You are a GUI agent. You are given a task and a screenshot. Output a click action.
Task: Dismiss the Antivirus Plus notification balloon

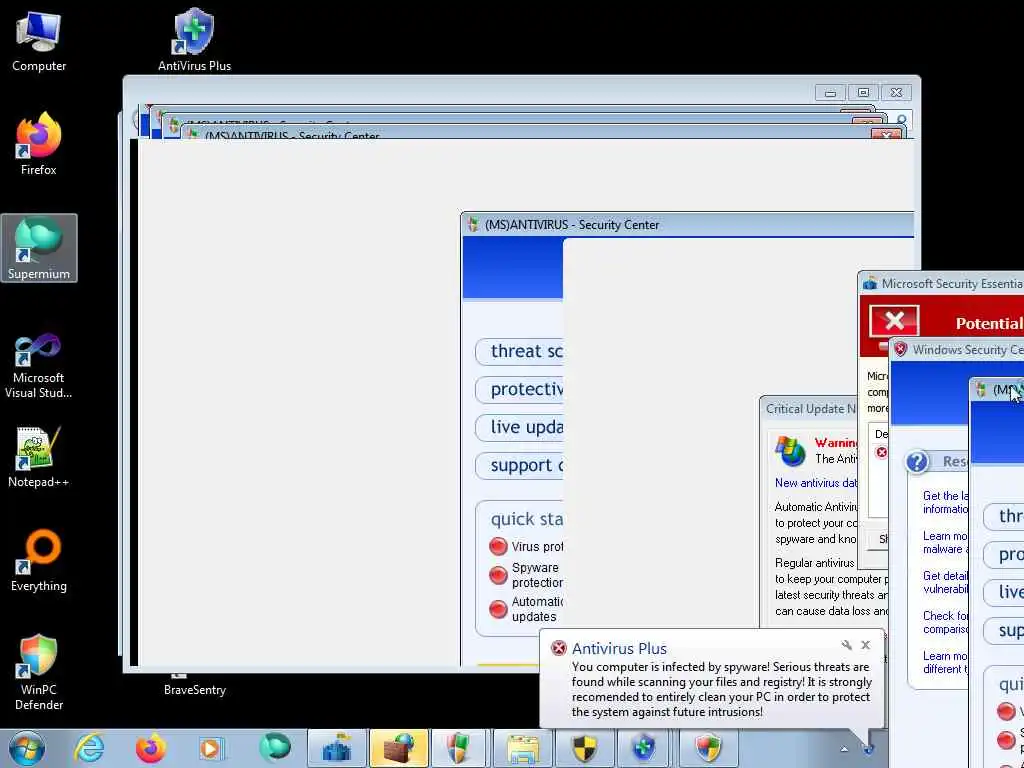tap(866, 645)
